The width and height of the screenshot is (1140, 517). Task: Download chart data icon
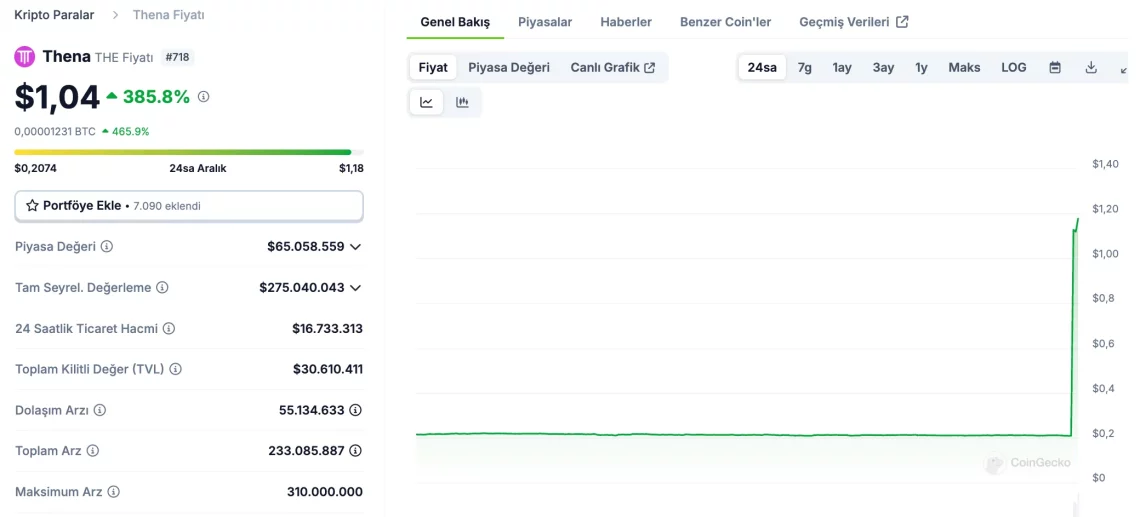click(1091, 68)
